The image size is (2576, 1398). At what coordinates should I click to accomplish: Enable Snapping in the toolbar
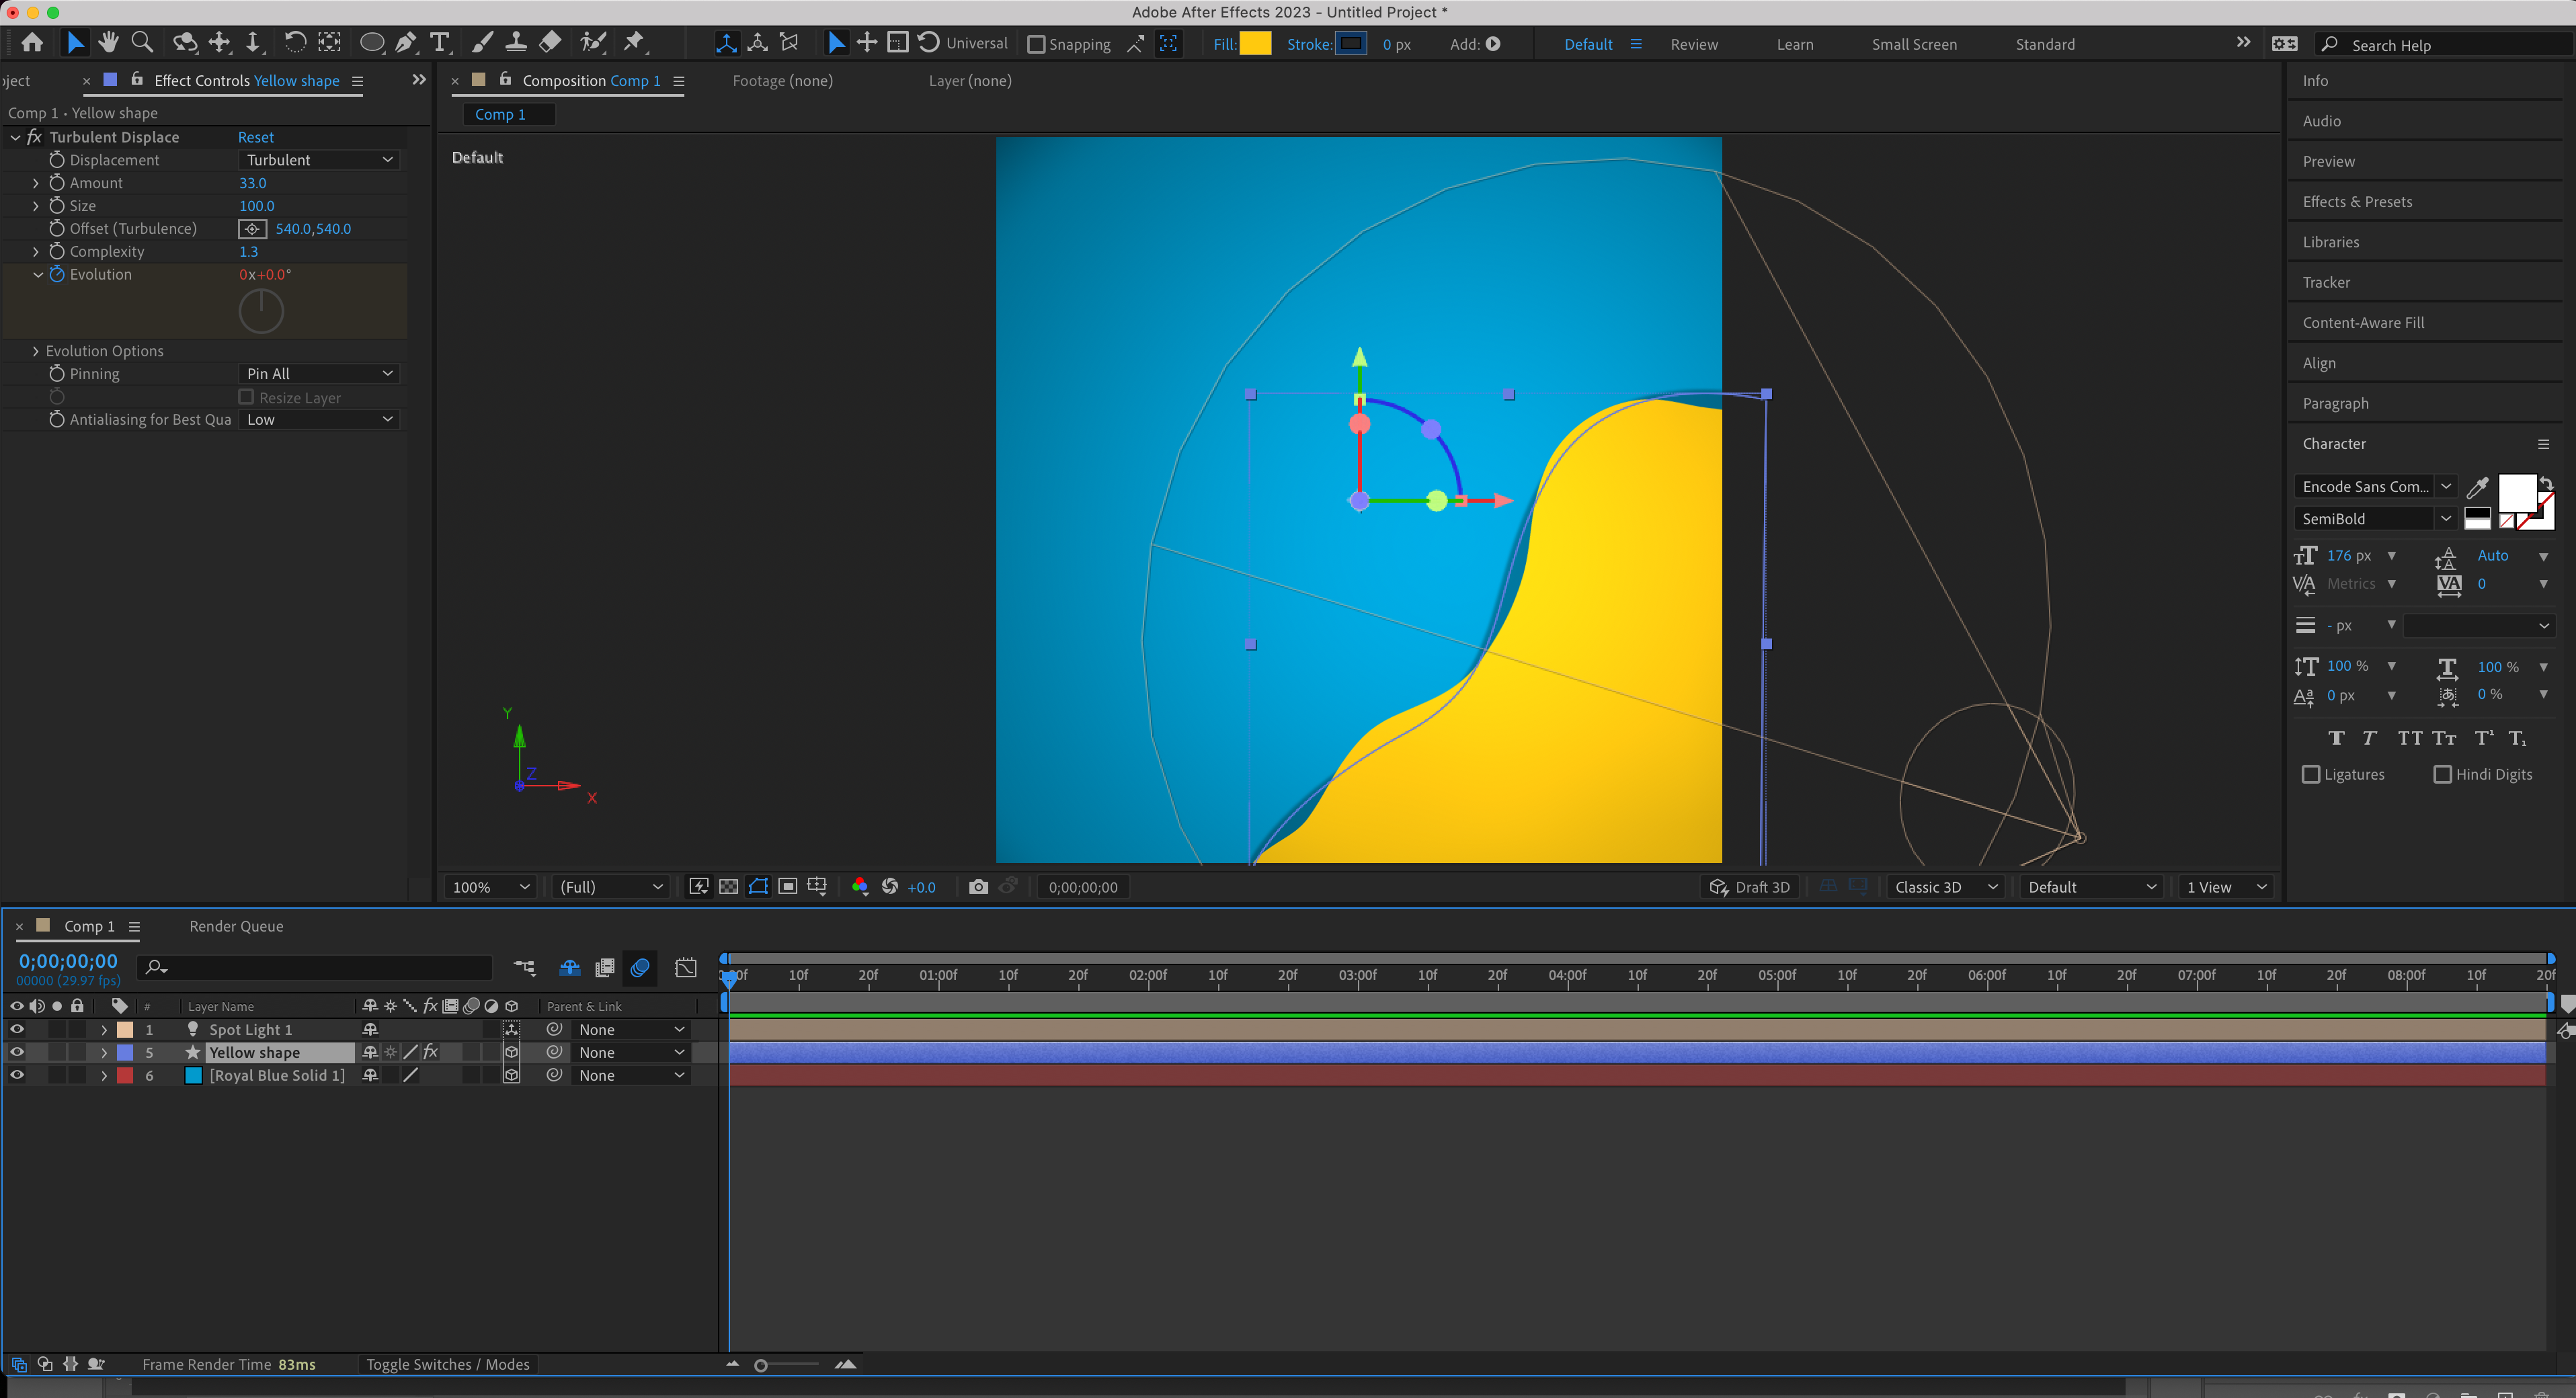coord(1036,44)
